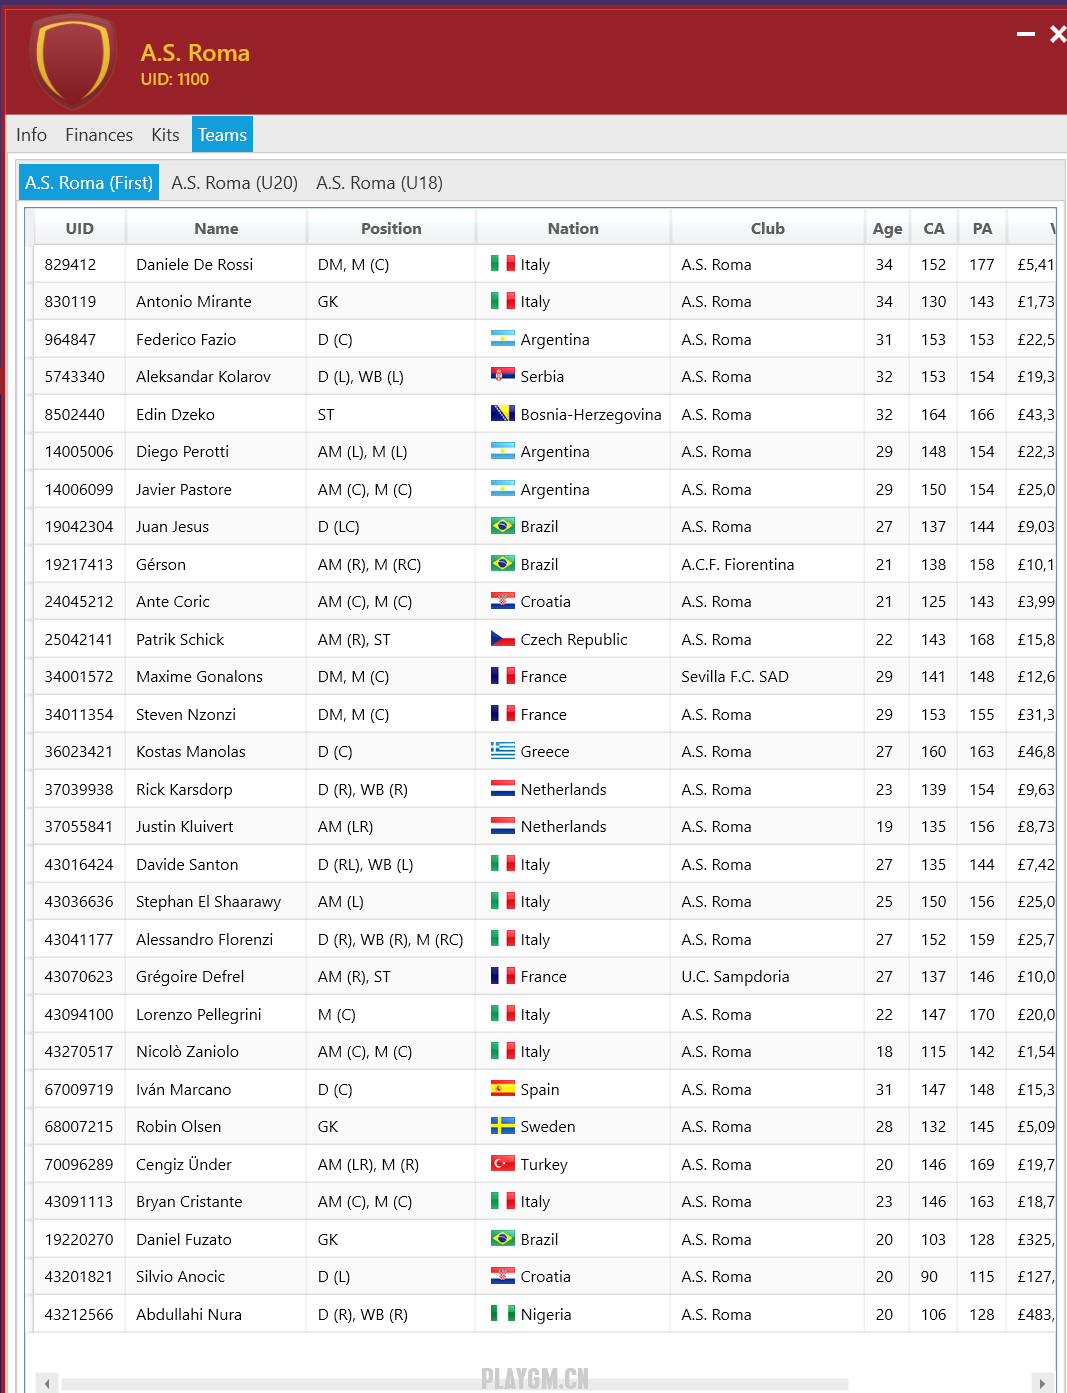Sort by the Age column header
Screen dimensions: 1067x1393
point(887,228)
